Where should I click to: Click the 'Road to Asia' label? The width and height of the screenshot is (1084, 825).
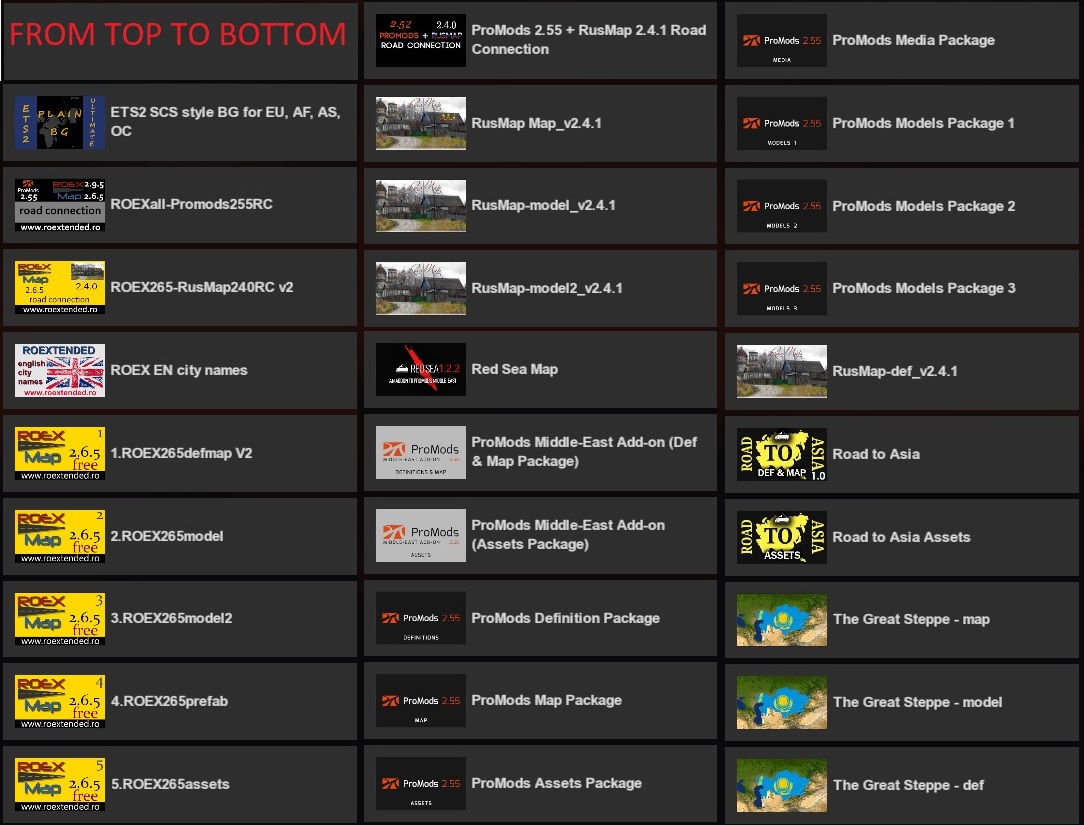pyautogui.click(x=876, y=454)
